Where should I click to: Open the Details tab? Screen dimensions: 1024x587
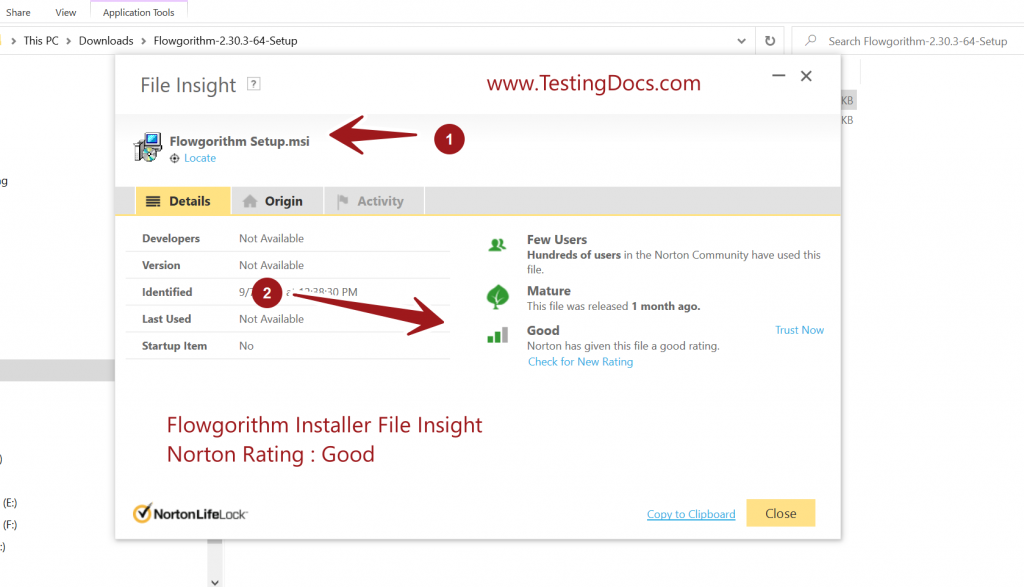[x=179, y=201]
